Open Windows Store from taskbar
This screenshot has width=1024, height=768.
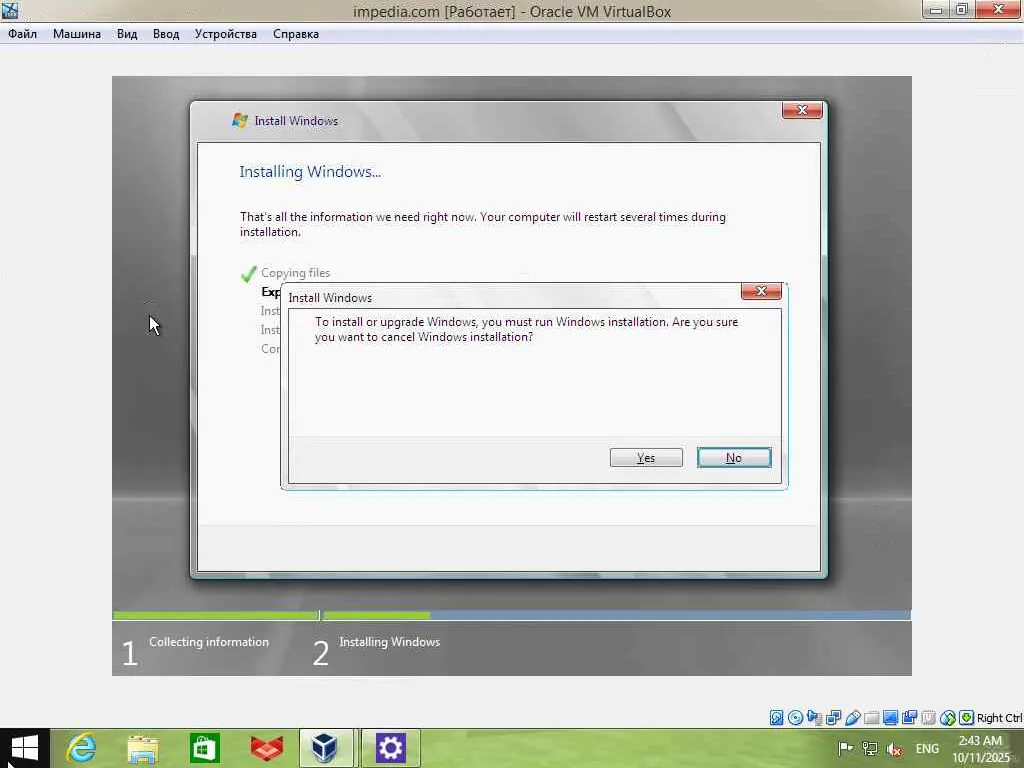(204, 748)
